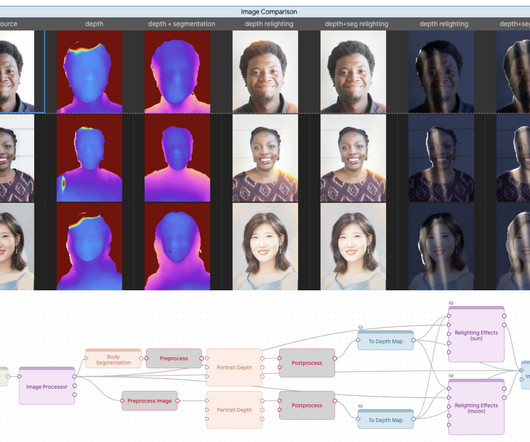Click the eye icon above the upper To Depth Map node
Image resolution: width=530 pixels, height=442 pixels.
click(360, 327)
